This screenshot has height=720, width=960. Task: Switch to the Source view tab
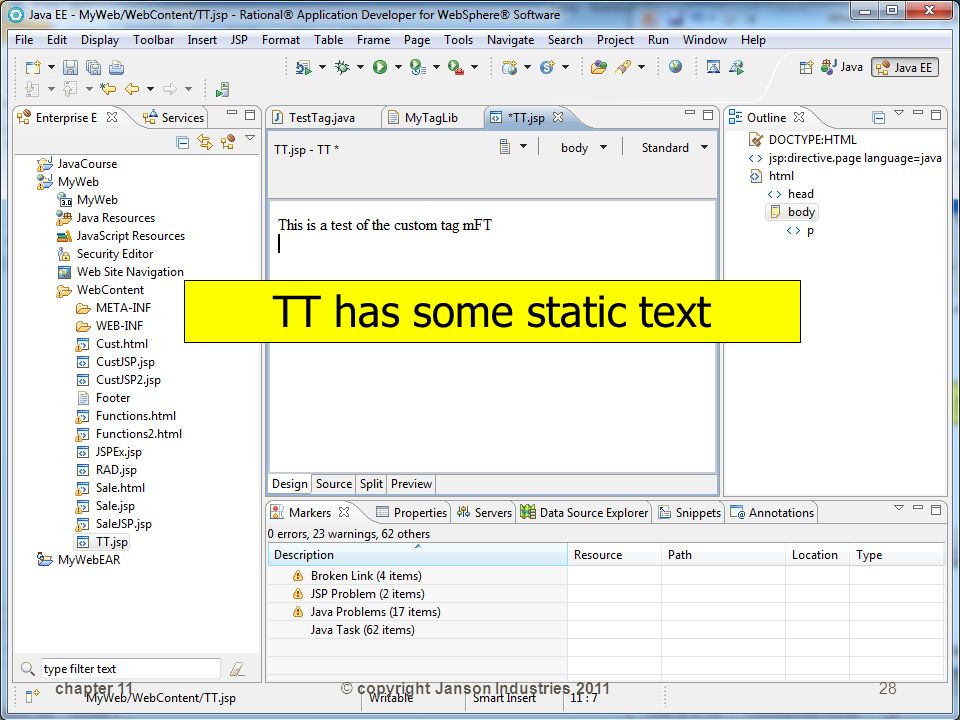tap(334, 484)
